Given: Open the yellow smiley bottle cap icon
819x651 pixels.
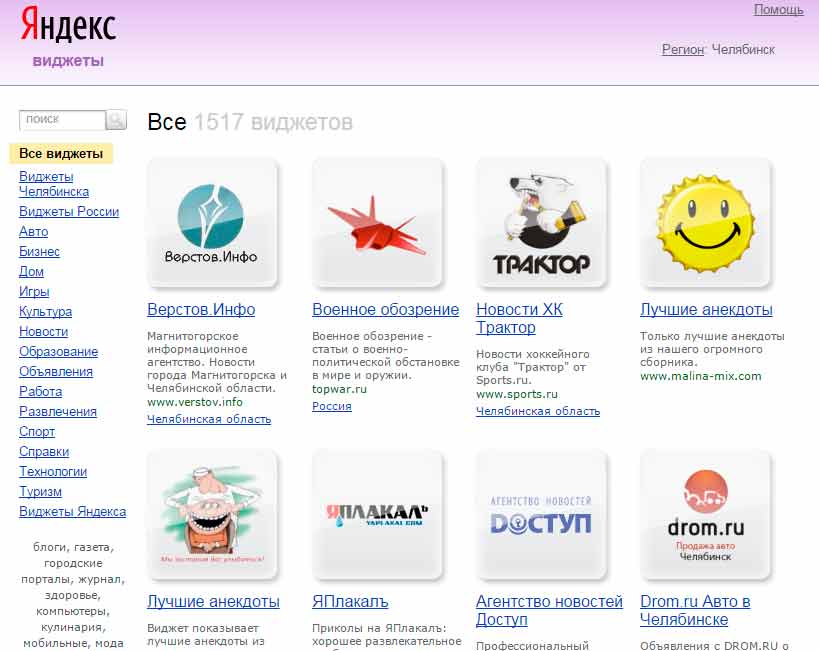Looking at the screenshot, I should [706, 223].
